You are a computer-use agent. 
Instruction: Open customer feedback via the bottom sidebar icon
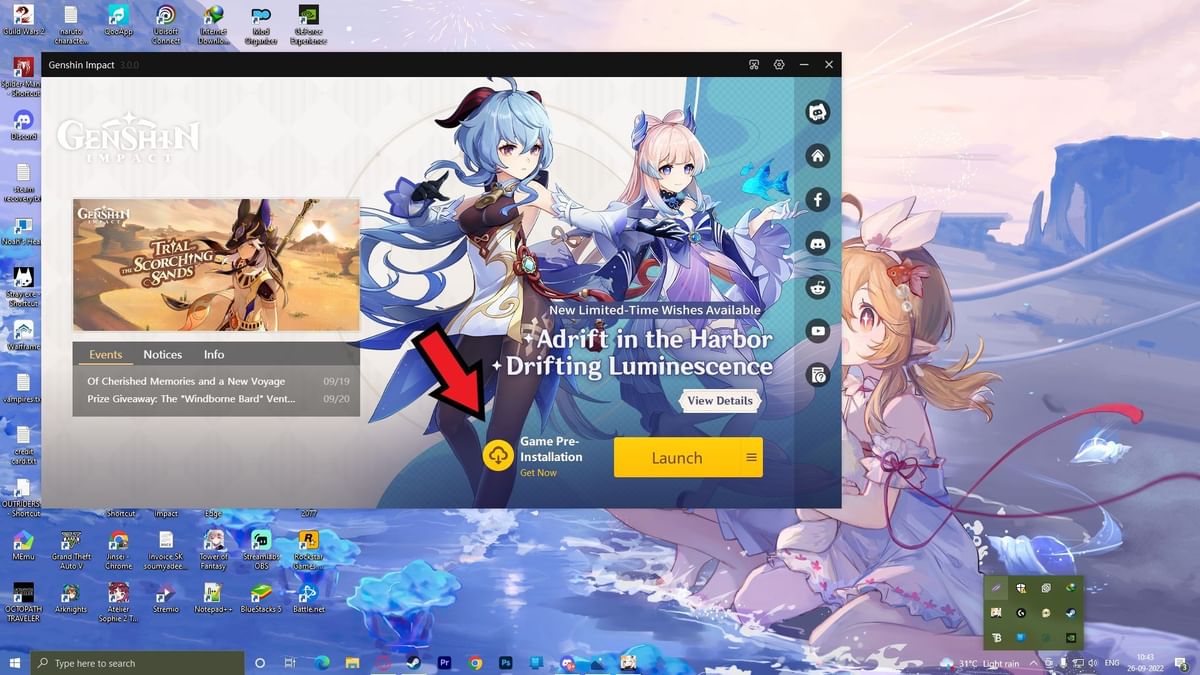[818, 375]
